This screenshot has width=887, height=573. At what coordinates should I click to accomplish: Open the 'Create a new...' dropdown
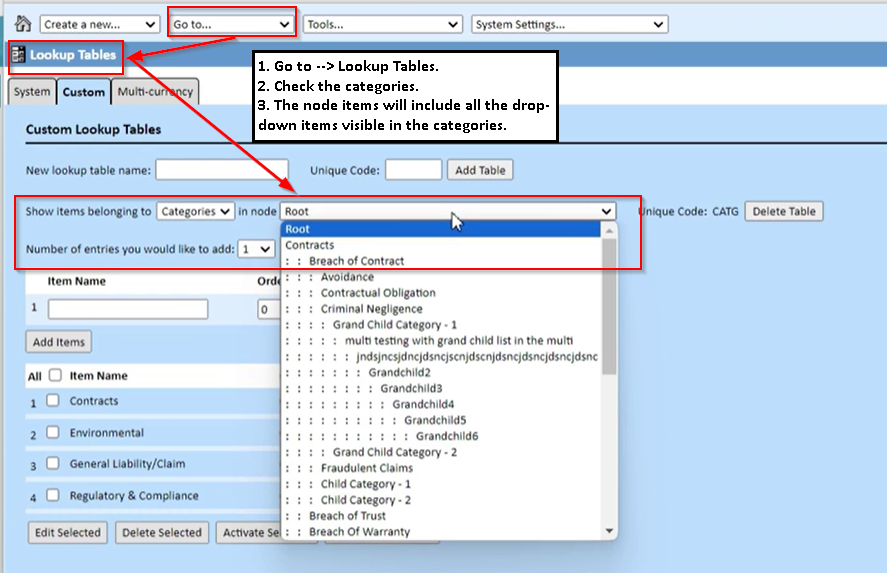(99, 24)
